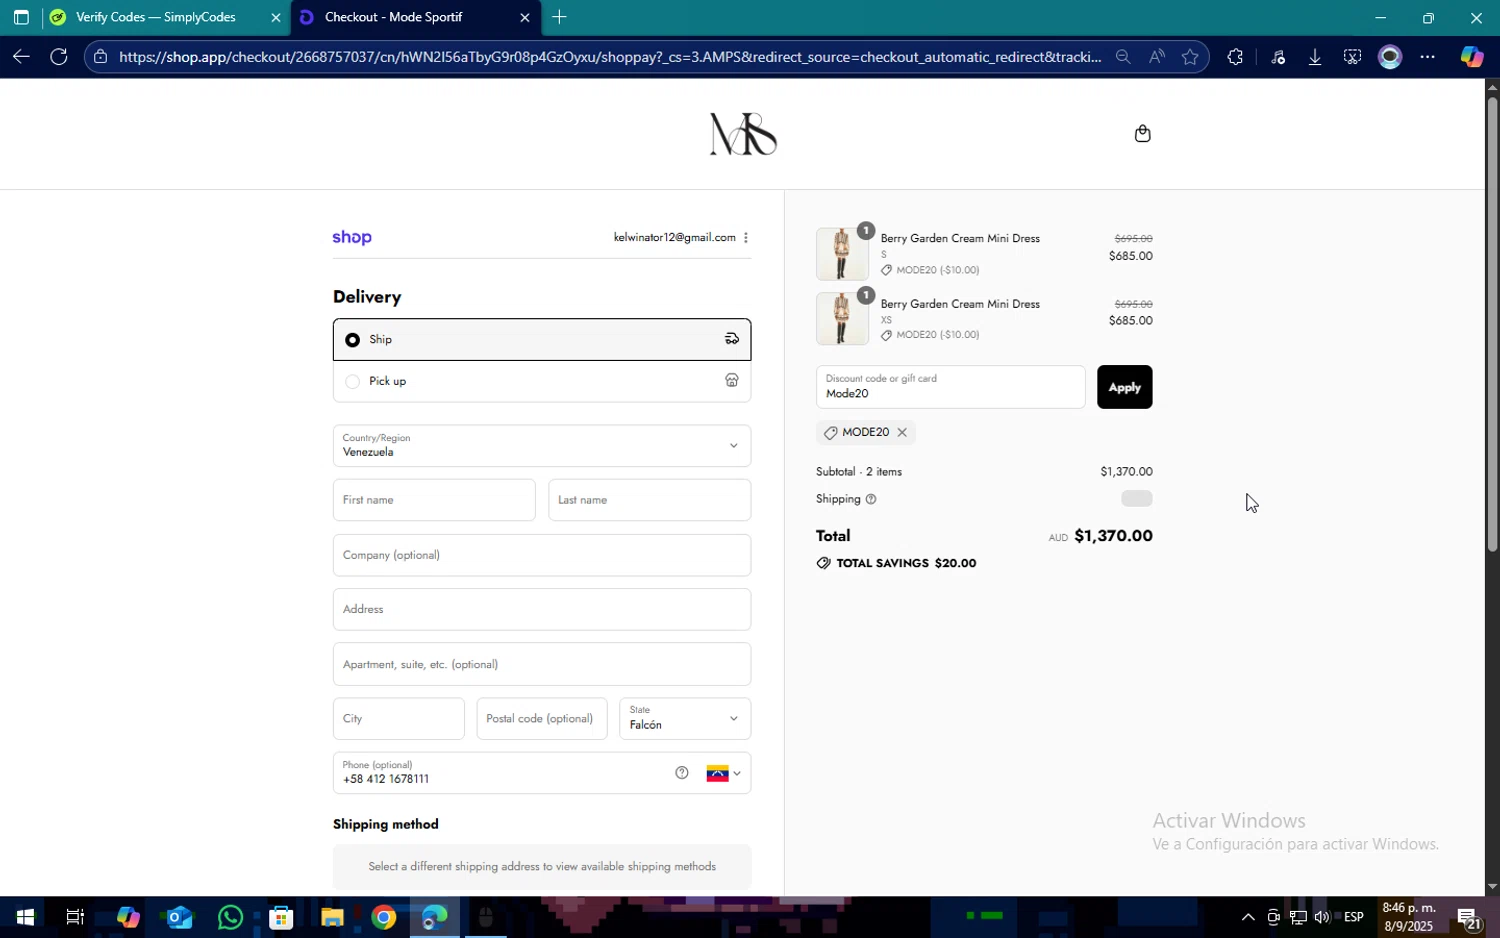Click the first dress thumbnail, size S
The width and height of the screenshot is (1500, 938).
[x=842, y=254]
